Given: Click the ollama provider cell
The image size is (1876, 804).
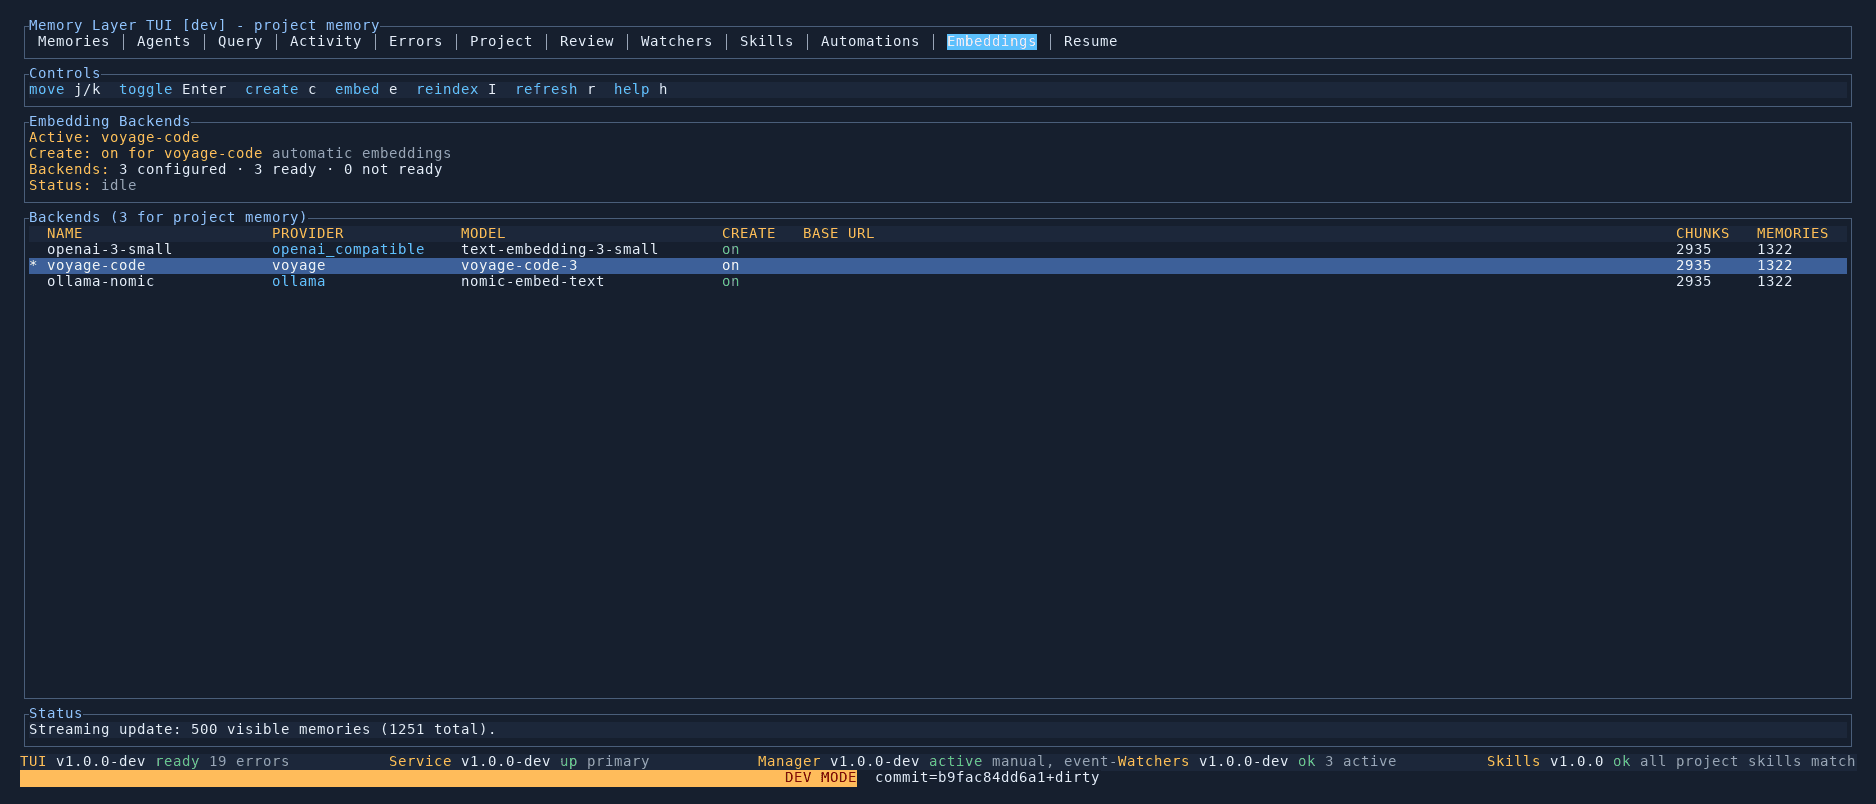Looking at the screenshot, I should click(299, 281).
